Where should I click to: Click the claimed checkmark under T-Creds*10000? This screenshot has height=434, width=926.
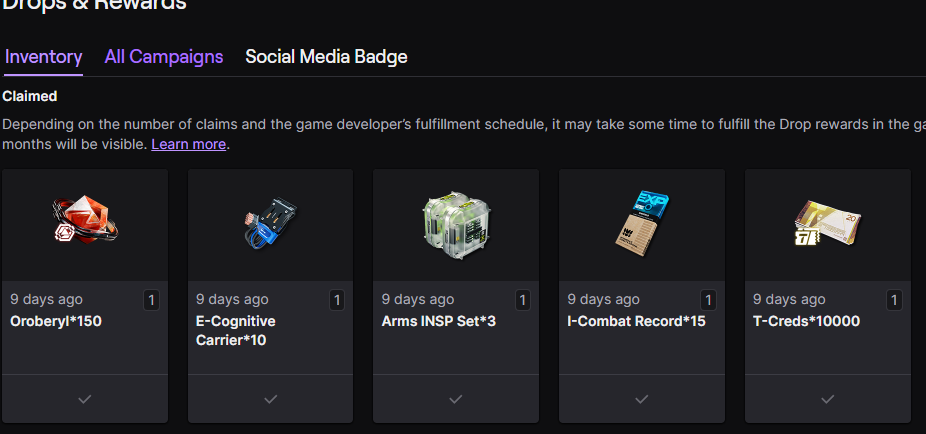click(x=827, y=399)
